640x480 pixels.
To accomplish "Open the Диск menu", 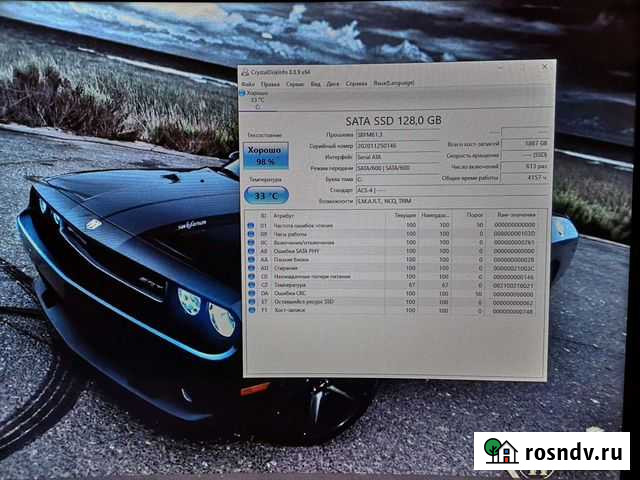I will pos(331,83).
